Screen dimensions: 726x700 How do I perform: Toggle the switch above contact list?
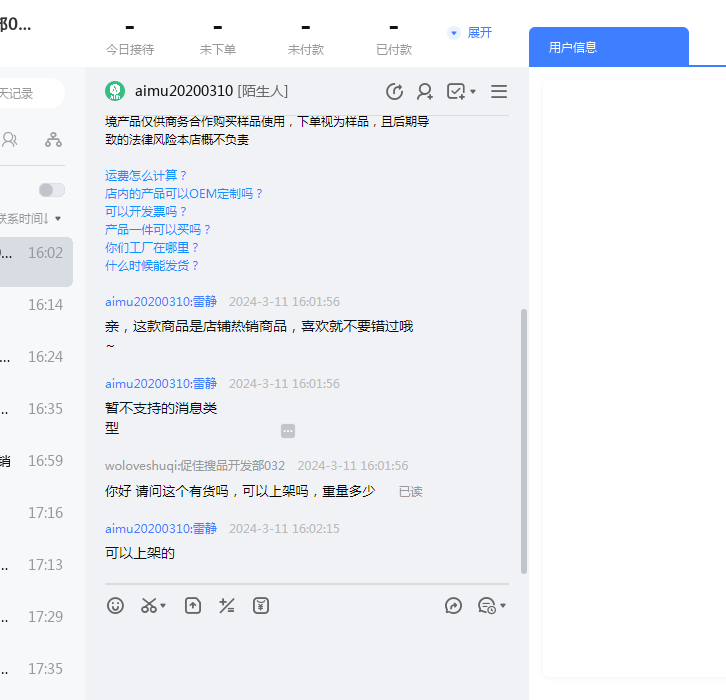(x=52, y=190)
